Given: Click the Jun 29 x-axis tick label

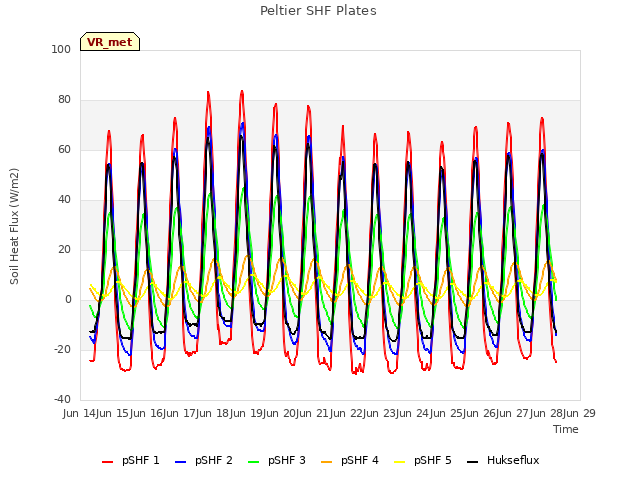Looking at the screenshot, I should tap(581, 413).
